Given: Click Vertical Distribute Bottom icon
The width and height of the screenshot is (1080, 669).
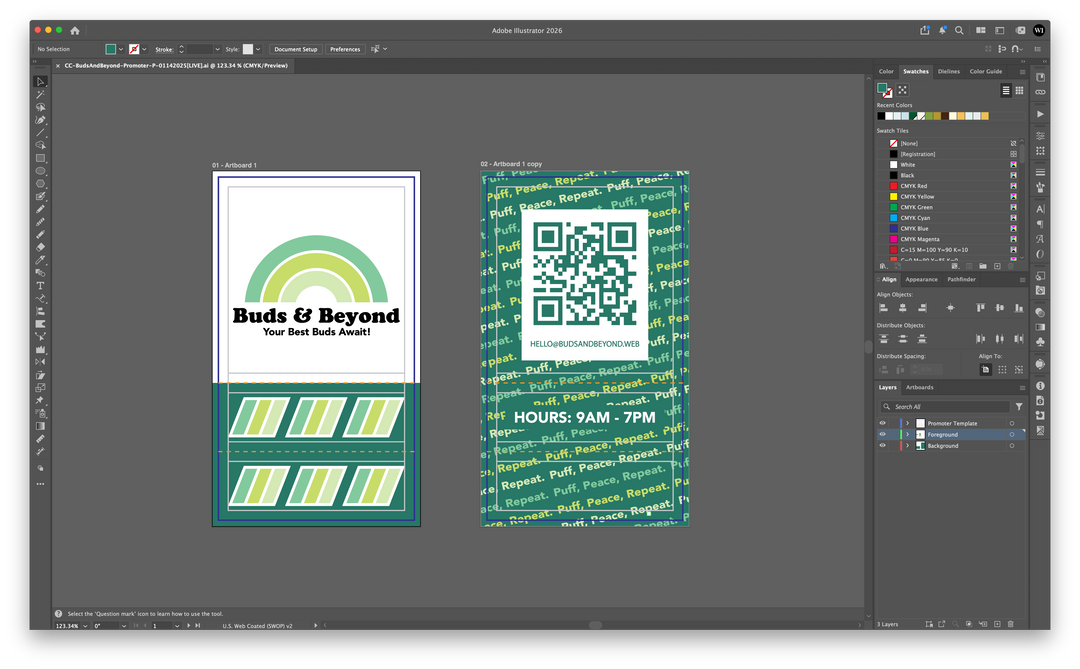Looking at the screenshot, I should click(922, 339).
